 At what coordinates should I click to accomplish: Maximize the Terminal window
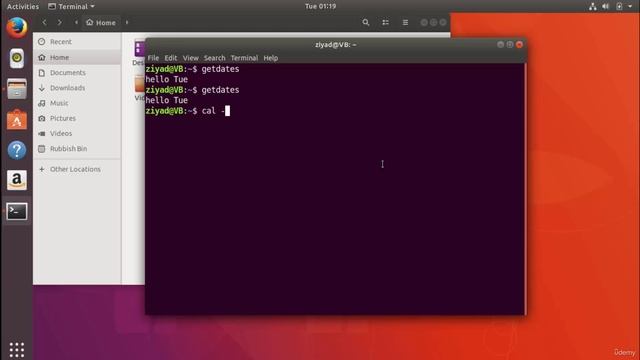point(510,44)
